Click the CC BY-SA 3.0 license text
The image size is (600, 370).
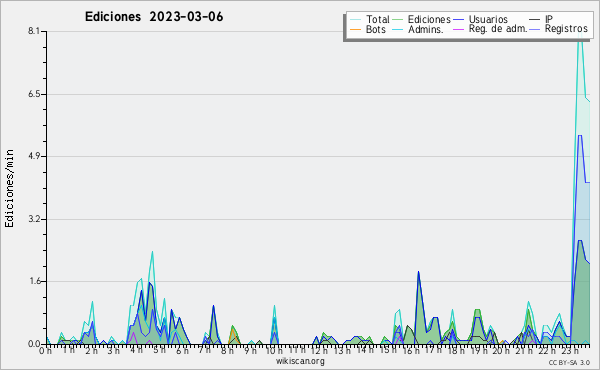[569, 363]
